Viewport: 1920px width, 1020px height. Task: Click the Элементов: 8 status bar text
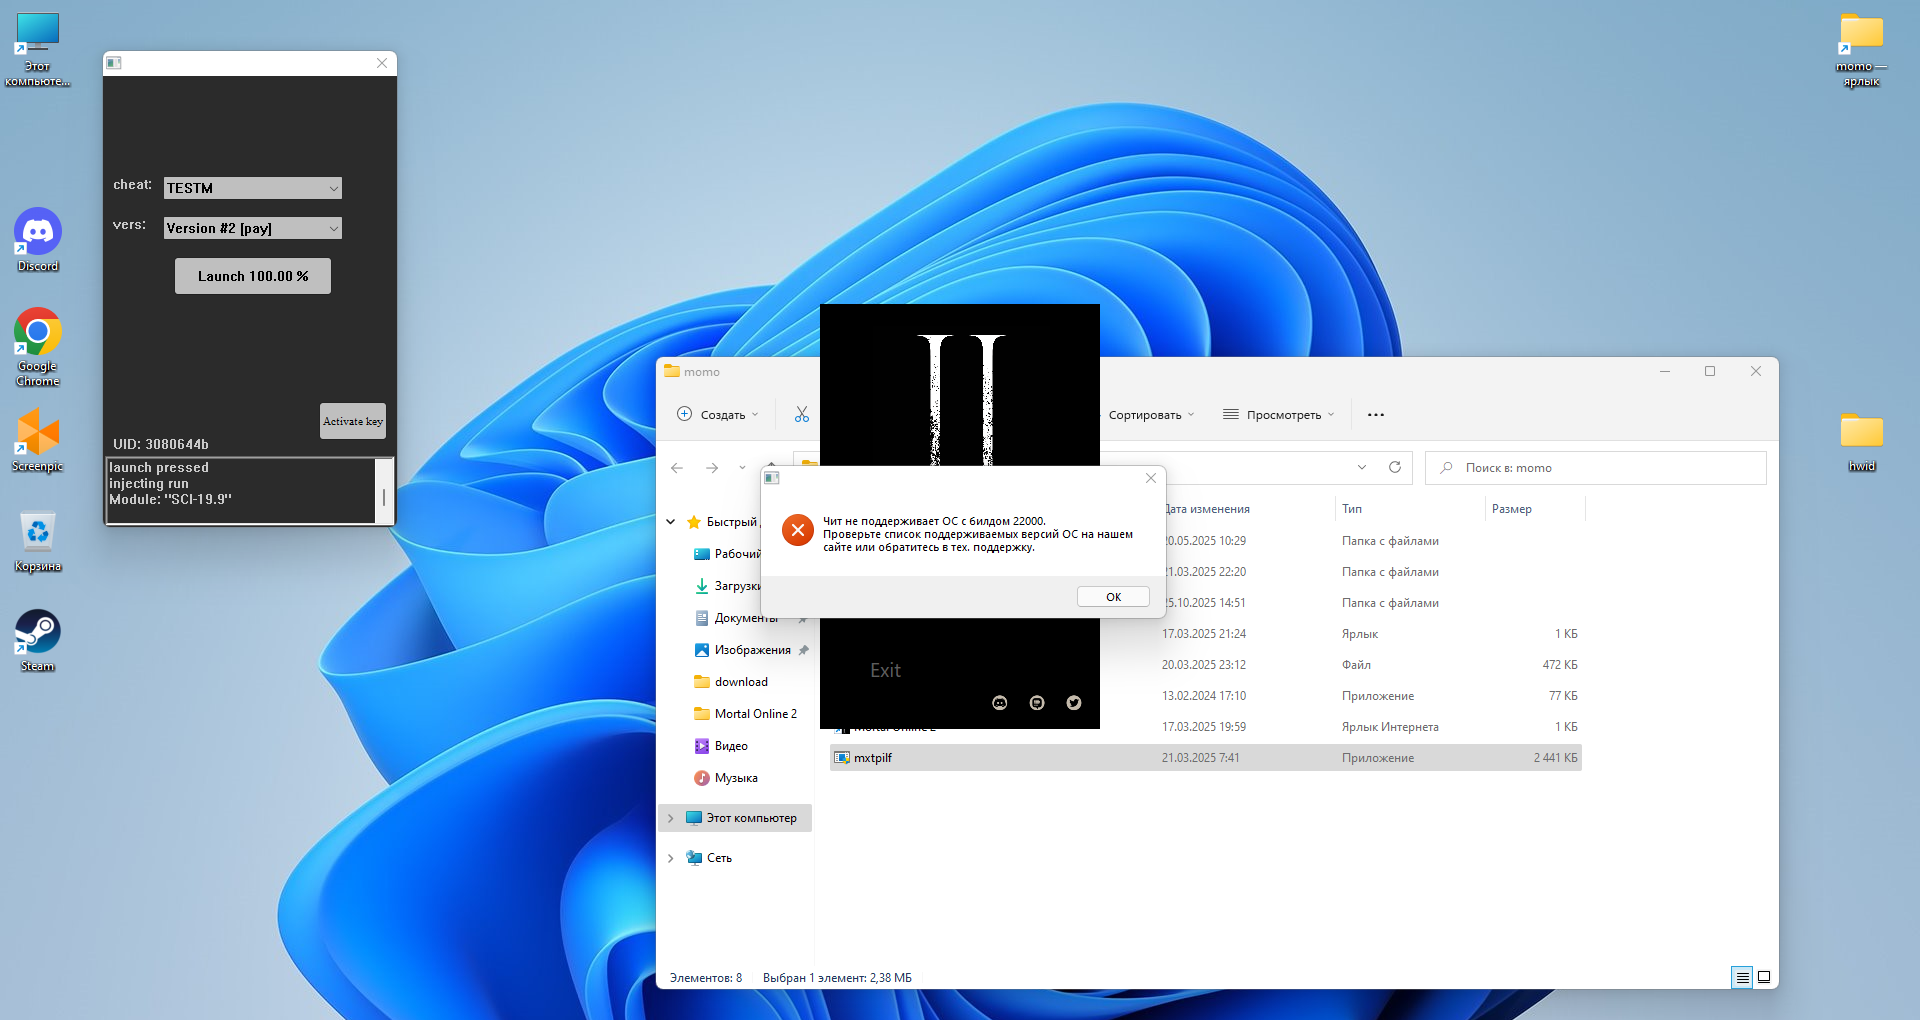tap(706, 978)
